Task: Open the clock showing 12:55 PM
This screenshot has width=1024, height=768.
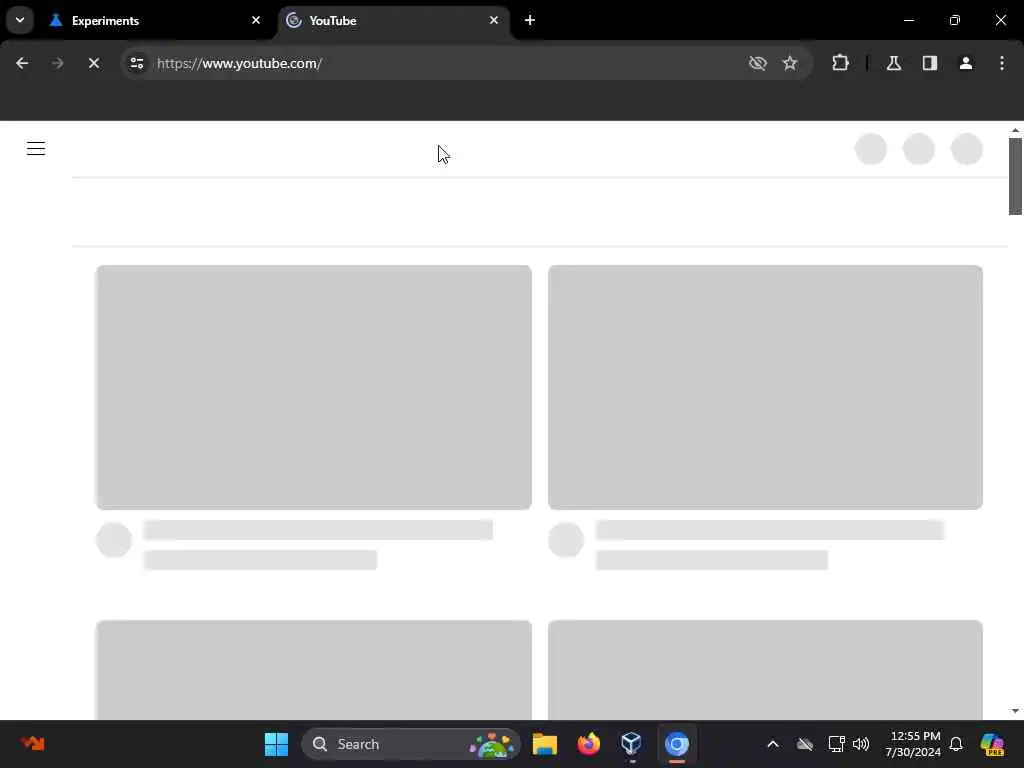Action: point(913,744)
